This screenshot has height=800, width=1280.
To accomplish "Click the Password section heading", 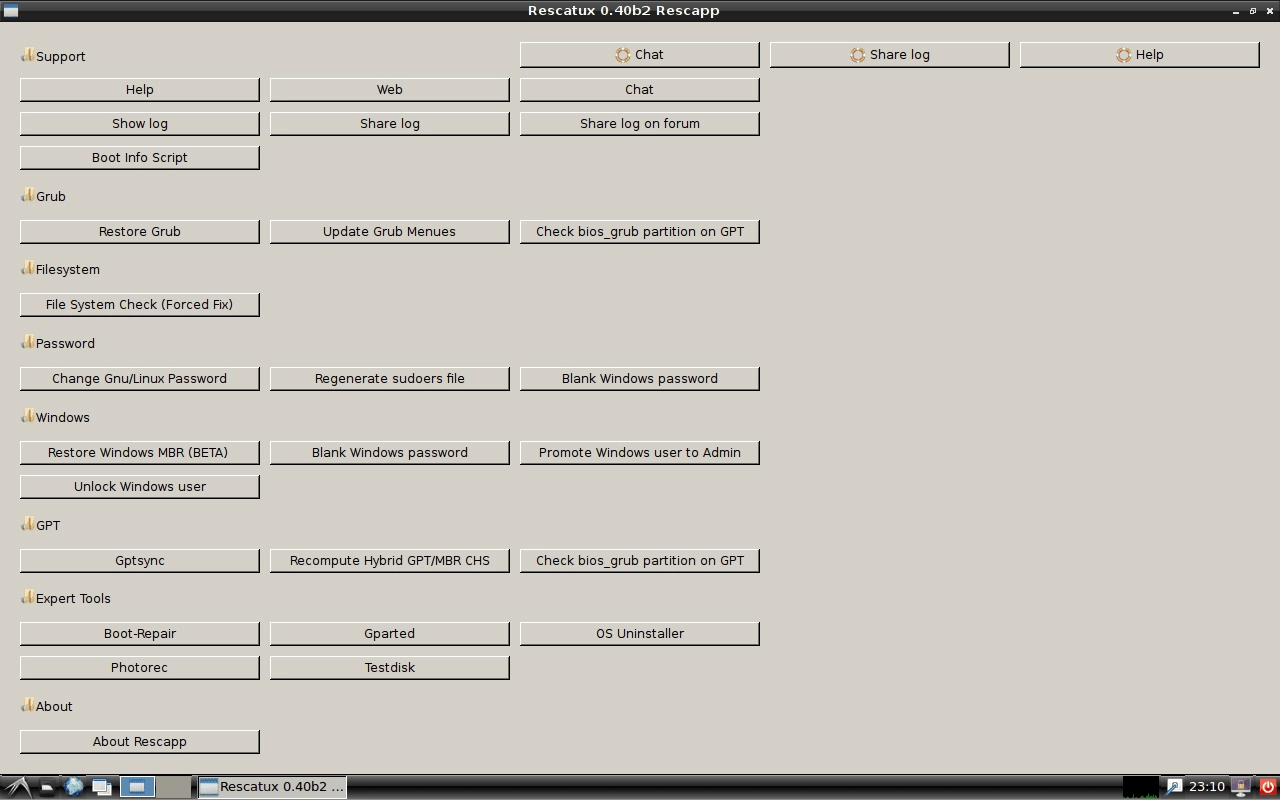I will [58, 343].
